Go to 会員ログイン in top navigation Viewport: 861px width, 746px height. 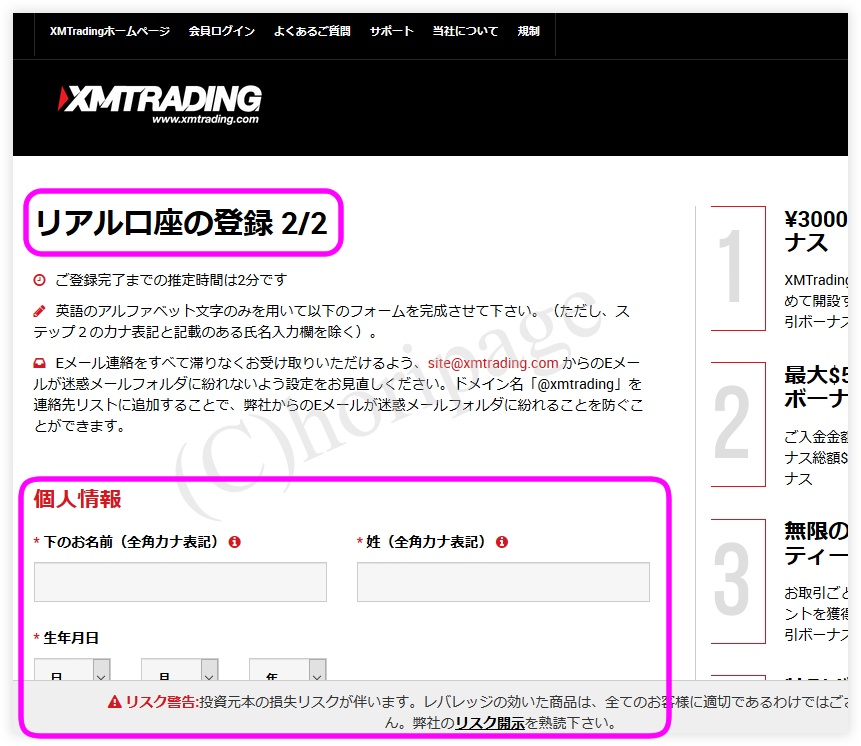222,31
